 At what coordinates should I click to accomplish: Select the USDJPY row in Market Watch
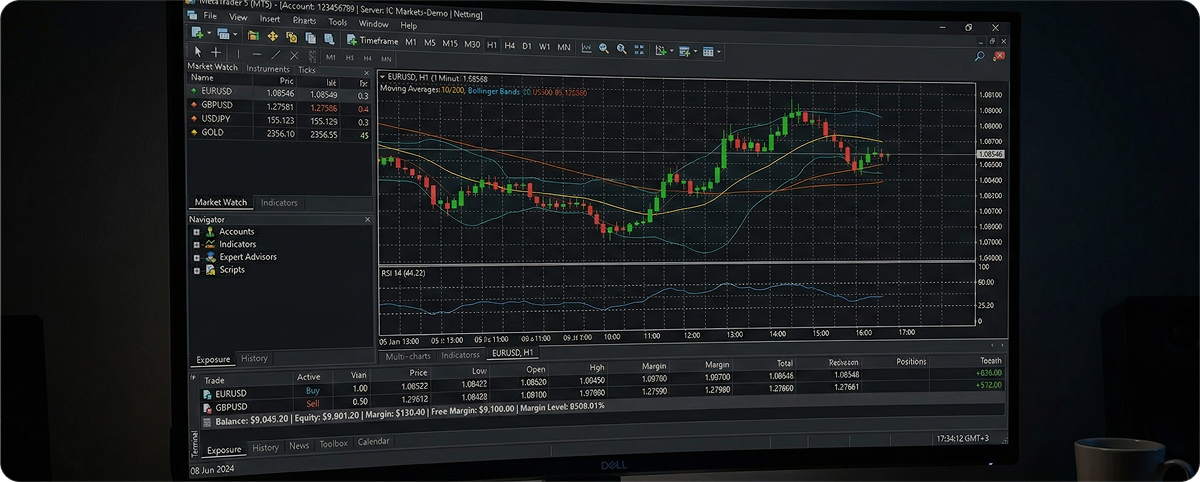(x=279, y=119)
